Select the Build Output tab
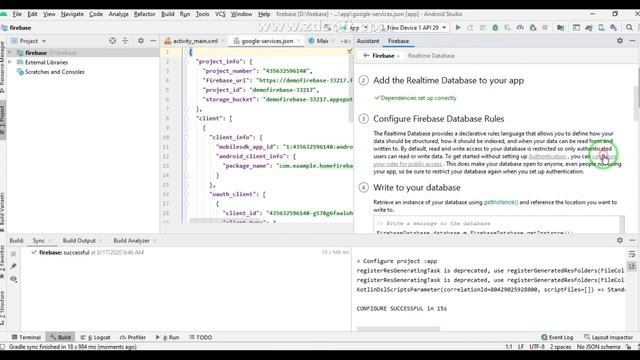This screenshot has height=360, width=640. coord(79,240)
